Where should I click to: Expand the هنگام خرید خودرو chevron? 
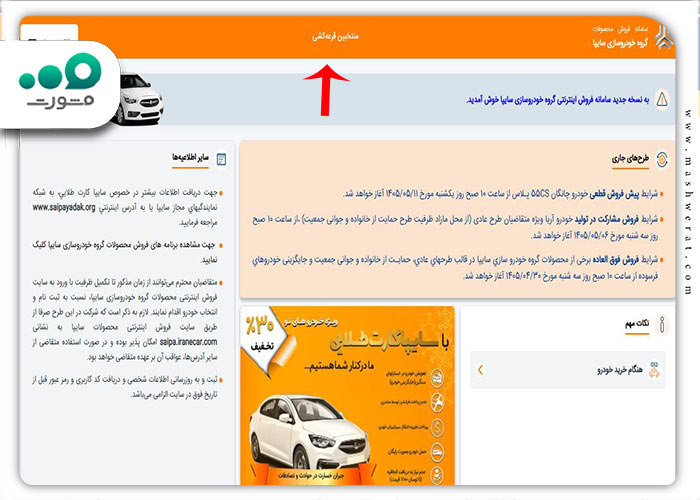click(480, 370)
